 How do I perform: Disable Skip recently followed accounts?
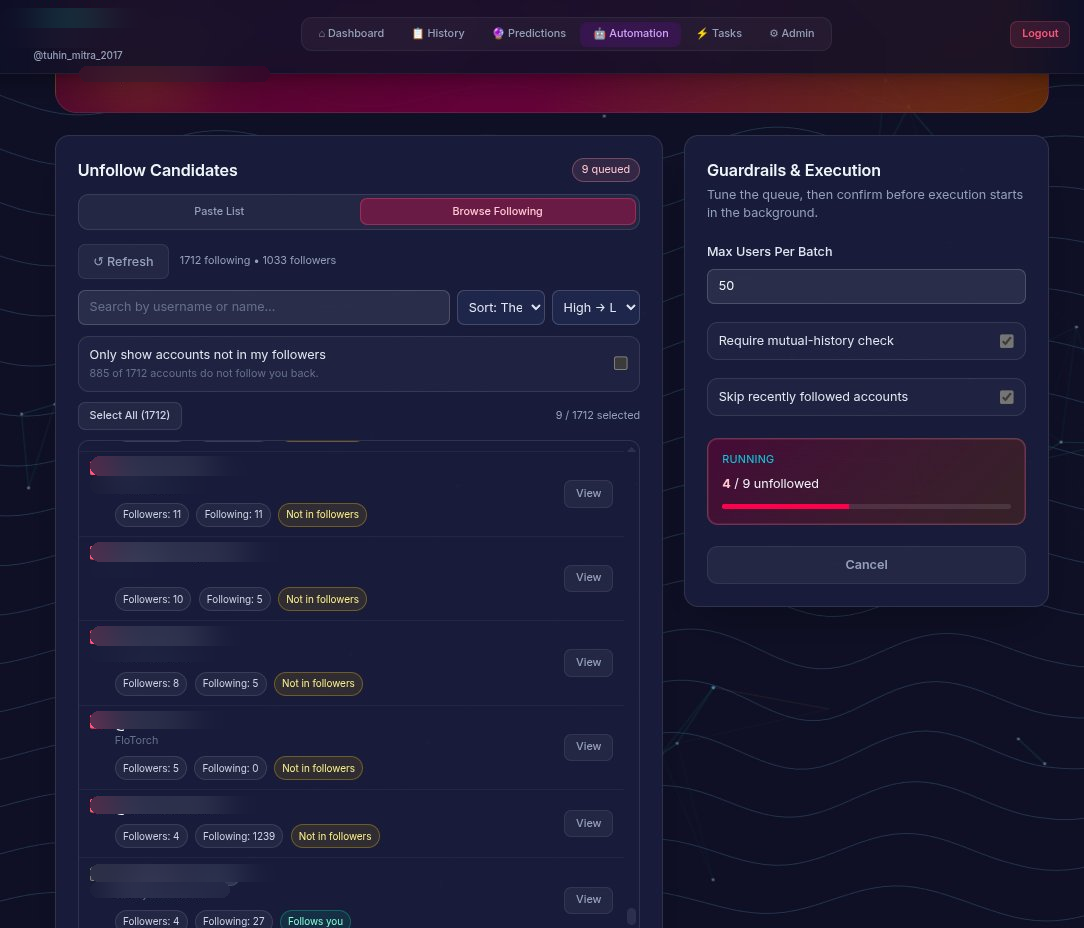pos(1006,397)
